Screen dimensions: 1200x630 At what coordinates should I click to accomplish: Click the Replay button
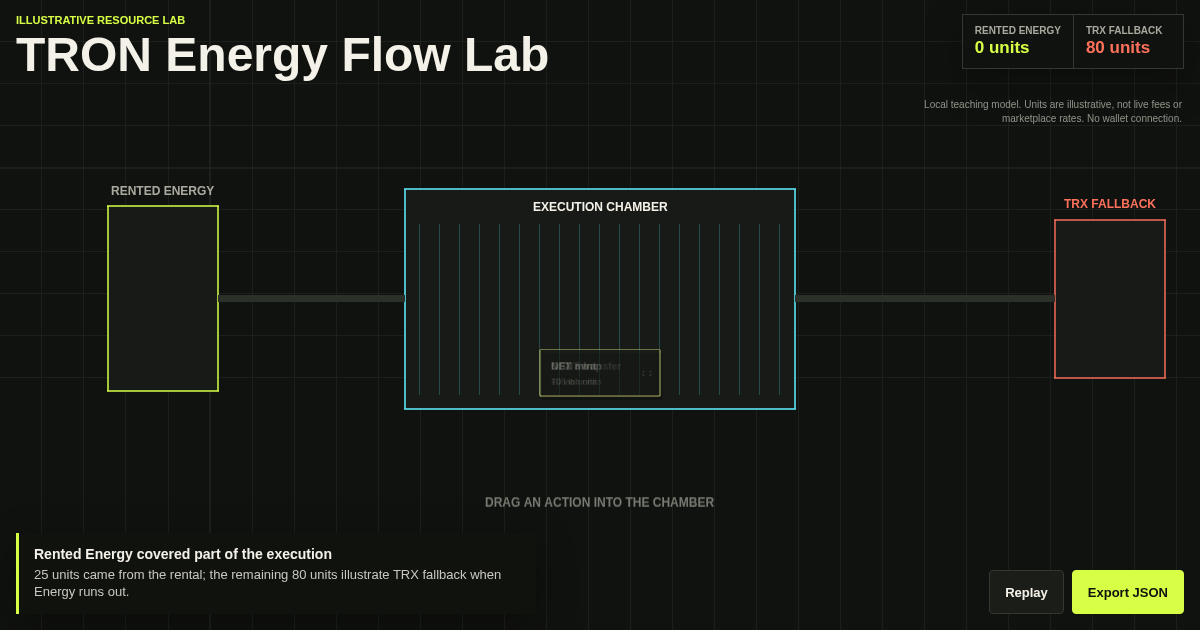click(1026, 592)
